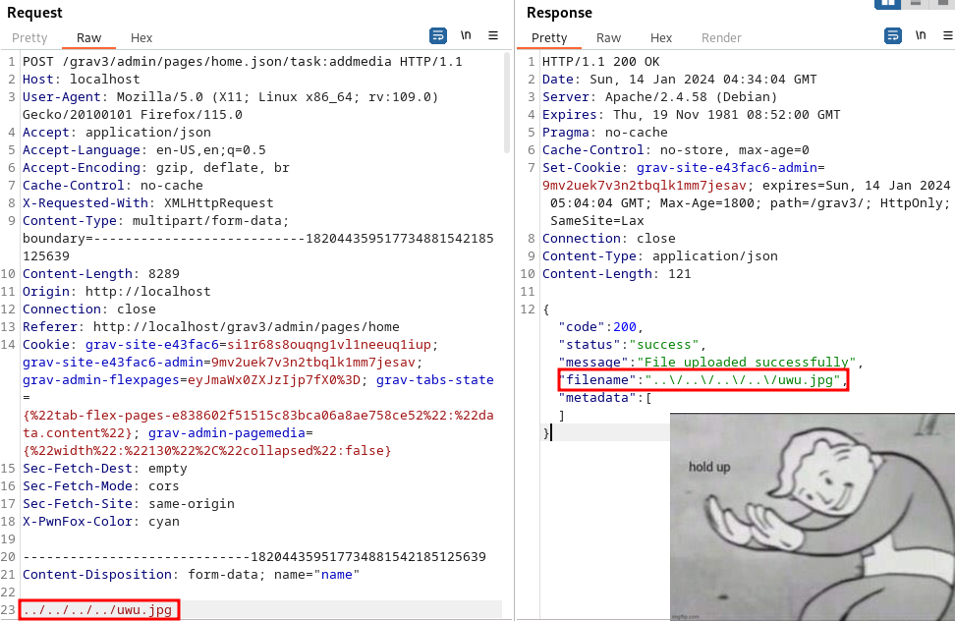
Task: Click the POST request line
Action: point(243,62)
